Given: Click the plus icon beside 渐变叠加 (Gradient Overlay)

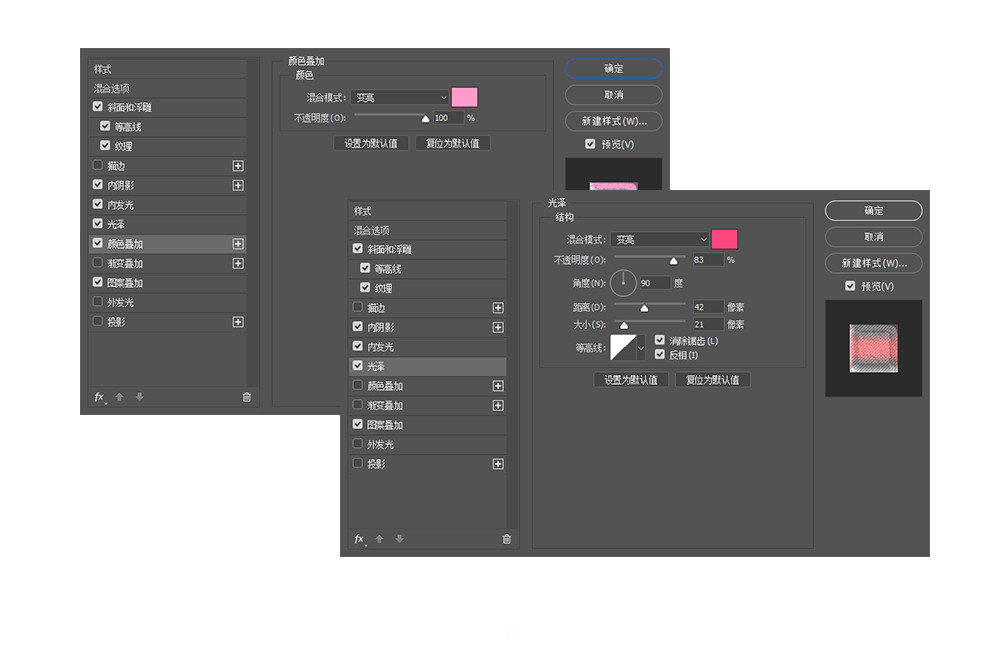Looking at the screenshot, I should (x=498, y=405).
